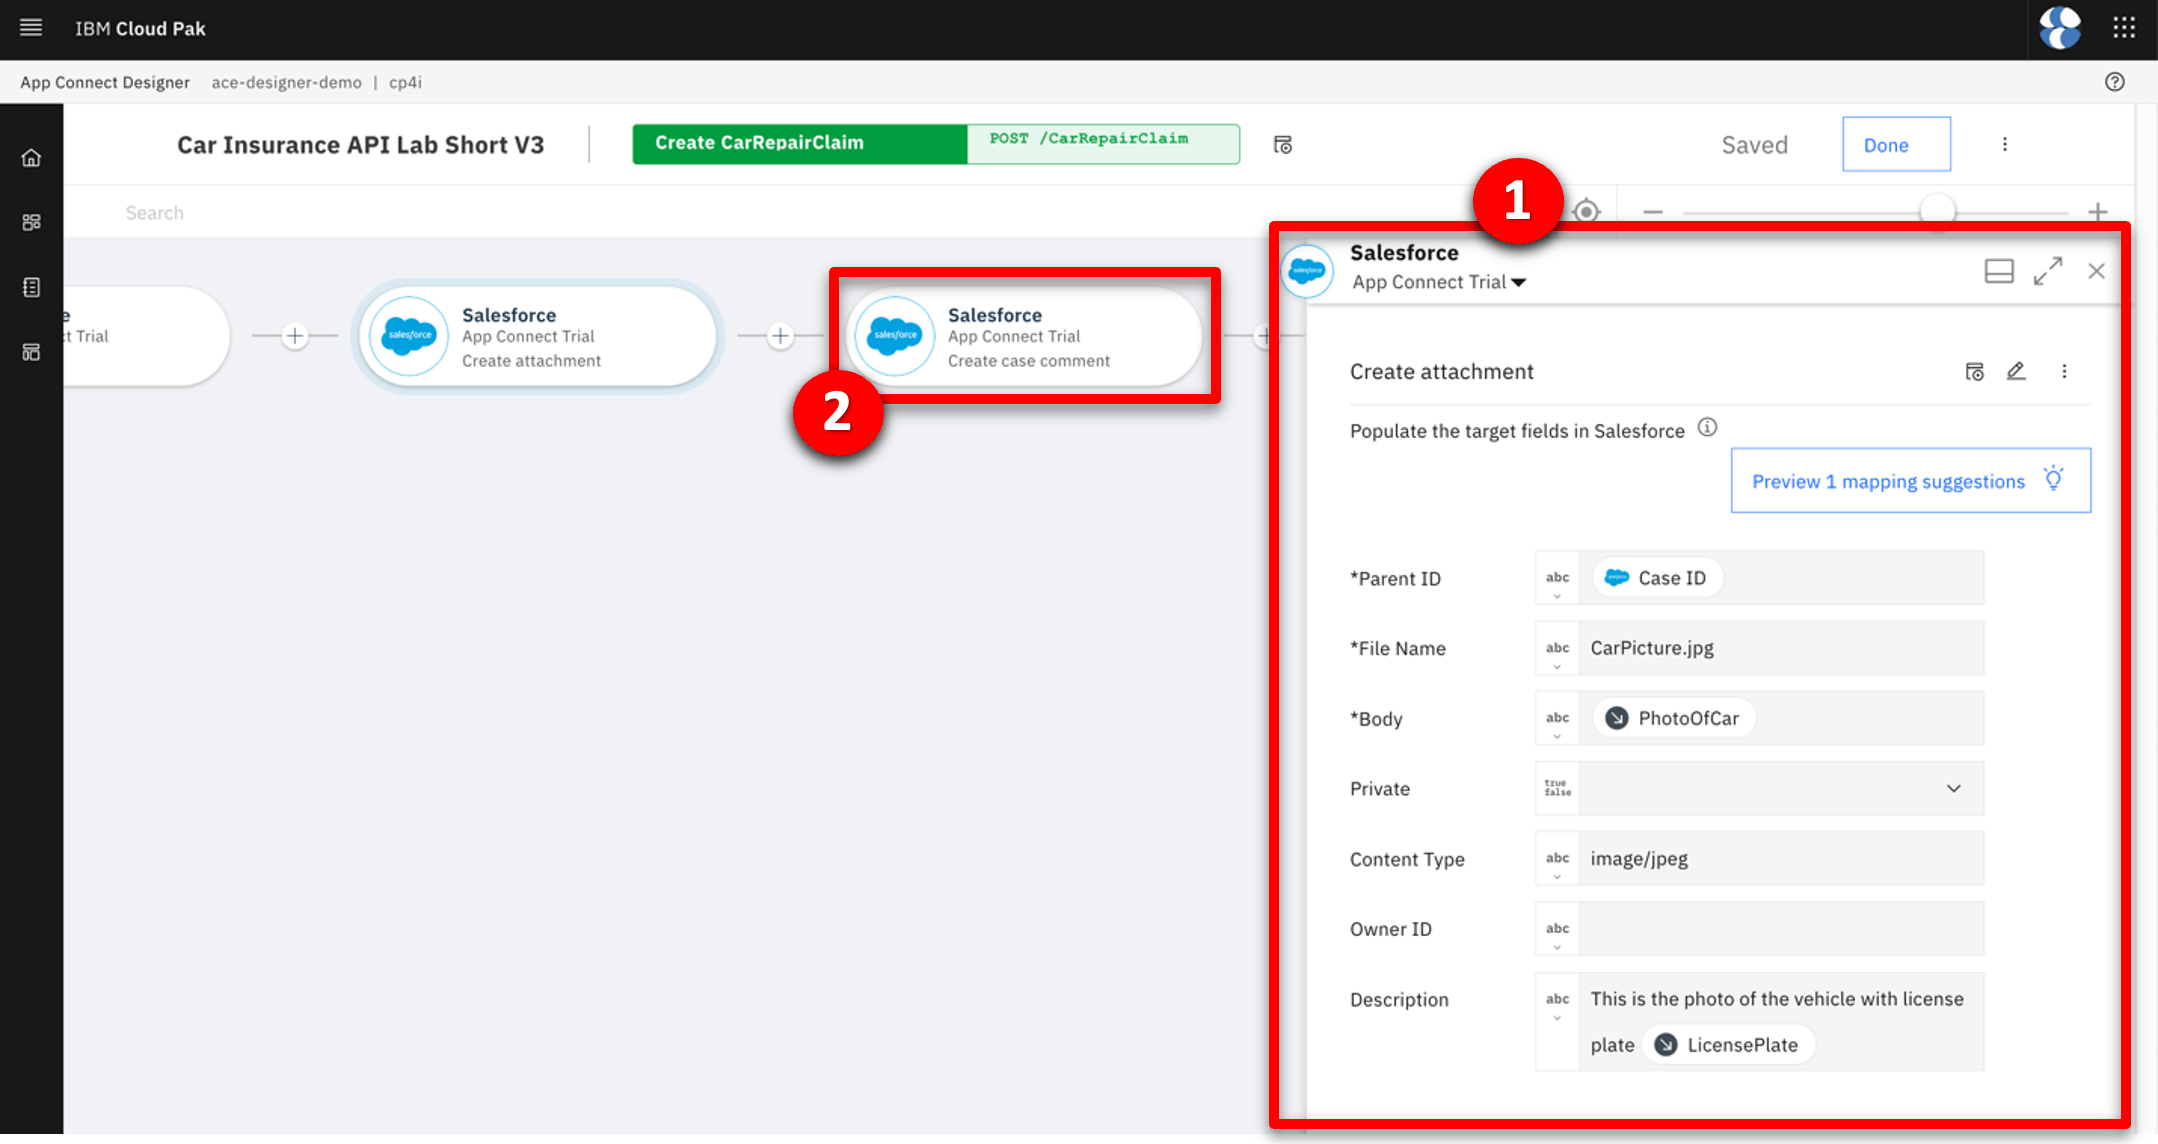Viewport: 2158px width, 1144px height.
Task: Open the user avatar in the top bar
Action: pos(2060,28)
